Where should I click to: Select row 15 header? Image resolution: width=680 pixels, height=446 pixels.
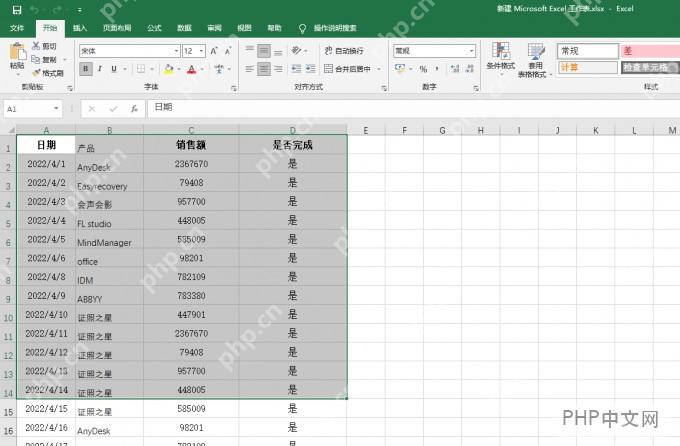[x=8, y=411]
